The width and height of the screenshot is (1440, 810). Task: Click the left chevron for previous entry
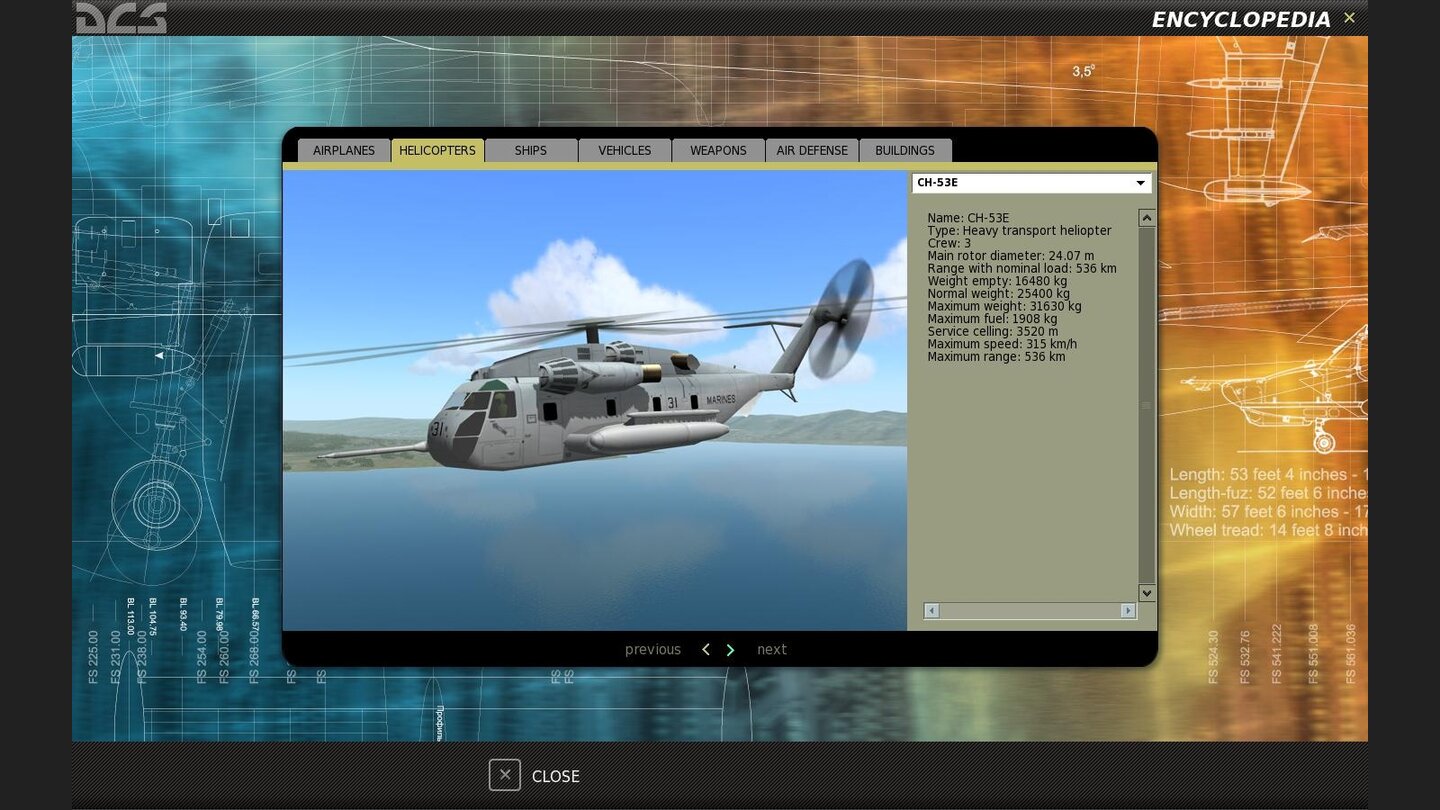click(706, 650)
